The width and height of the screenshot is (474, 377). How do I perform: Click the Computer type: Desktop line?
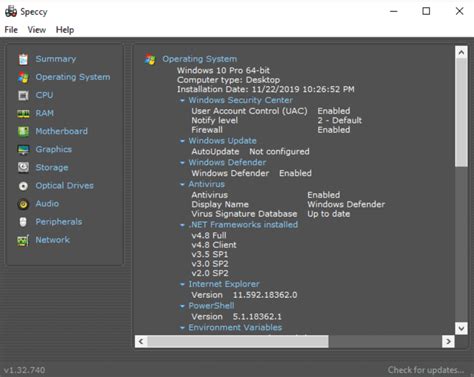tap(228, 80)
